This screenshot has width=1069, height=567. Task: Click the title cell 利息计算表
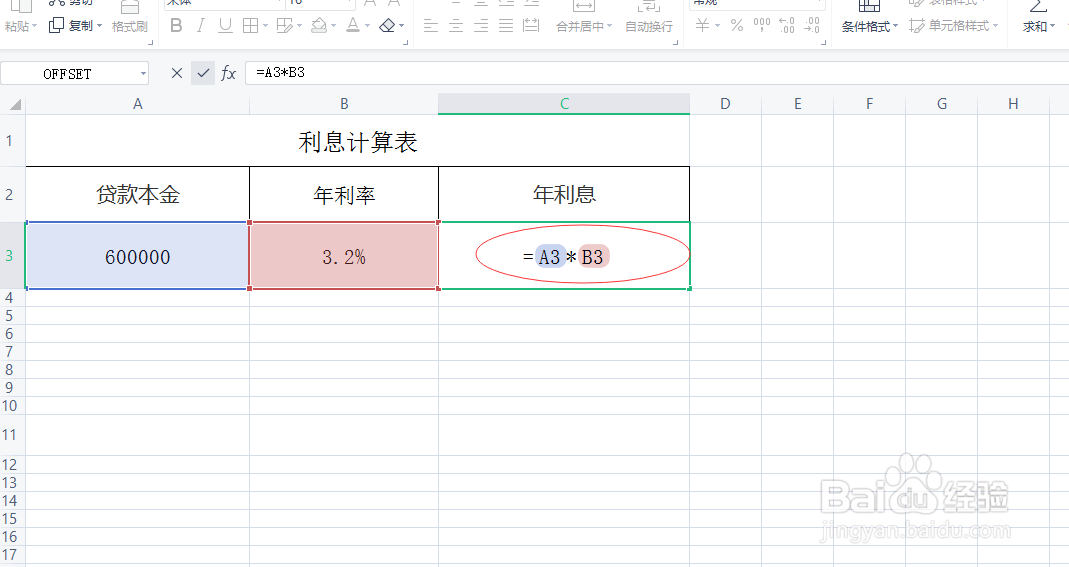click(357, 141)
